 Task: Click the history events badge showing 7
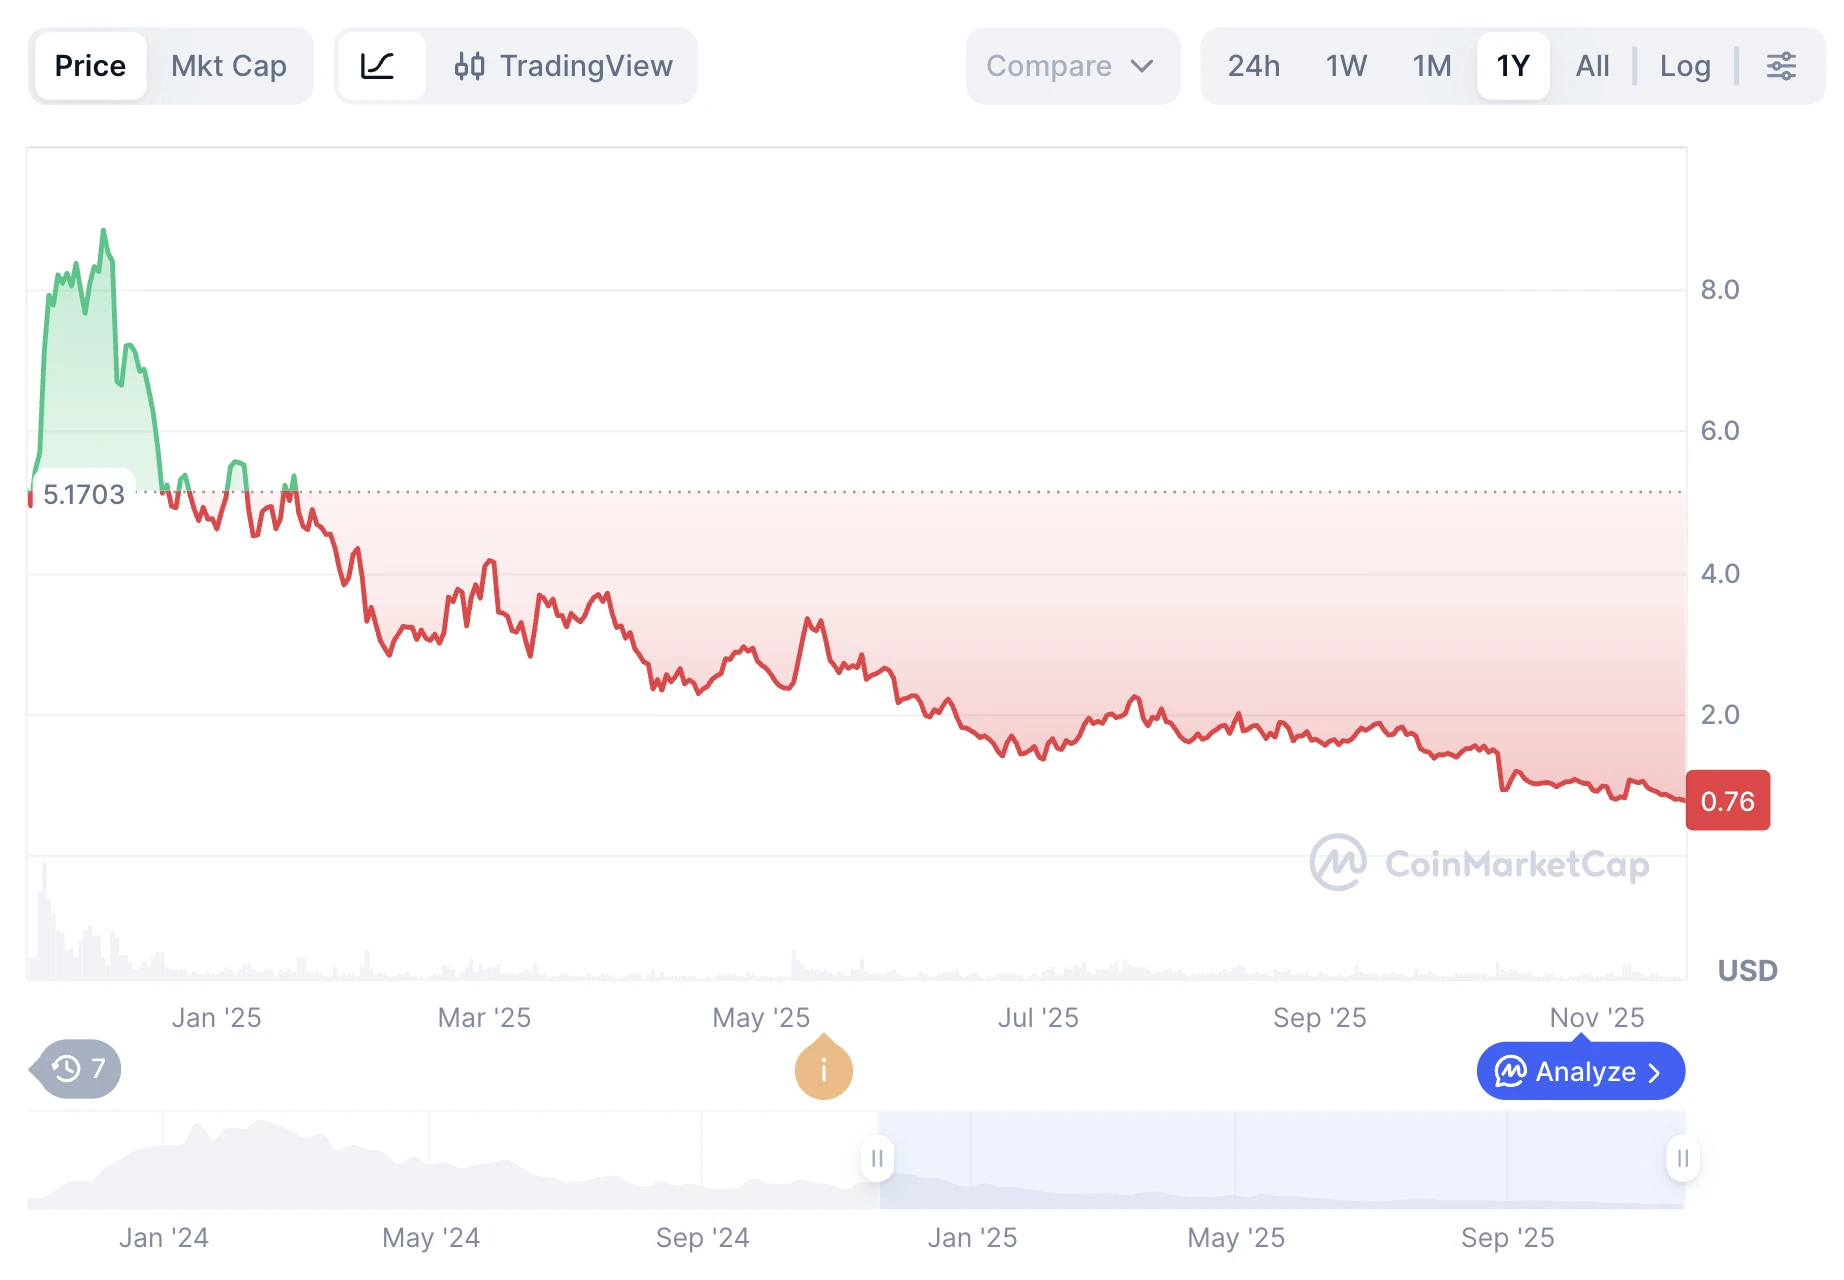[x=78, y=1069]
